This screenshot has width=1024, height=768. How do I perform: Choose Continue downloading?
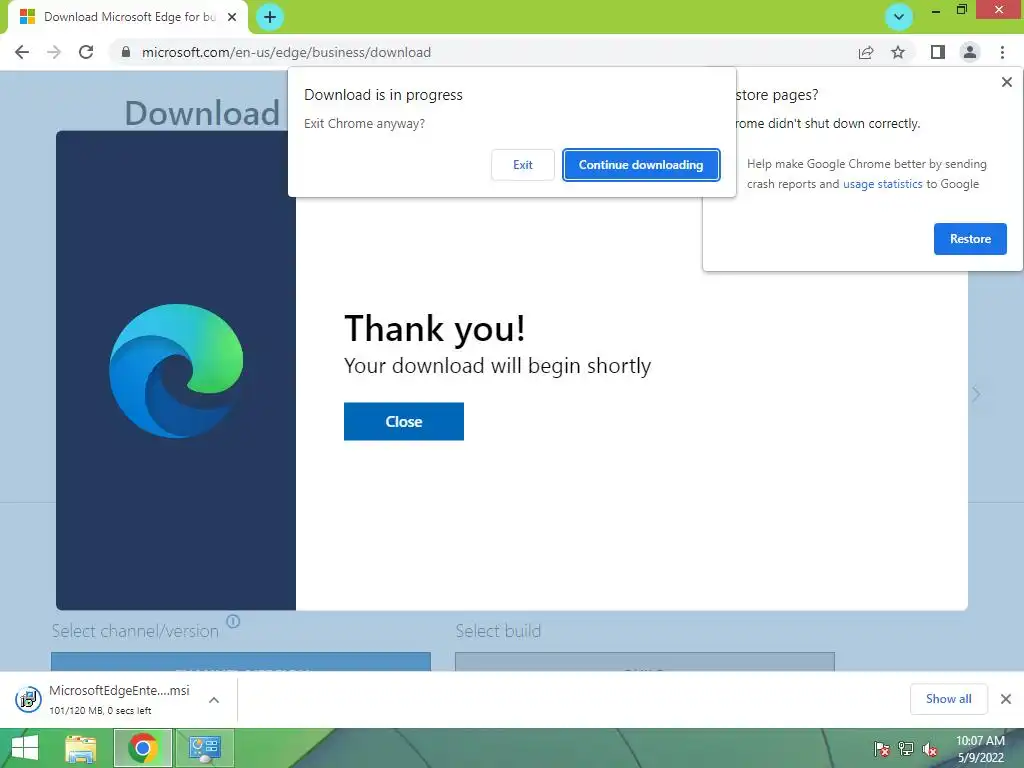[x=641, y=165]
